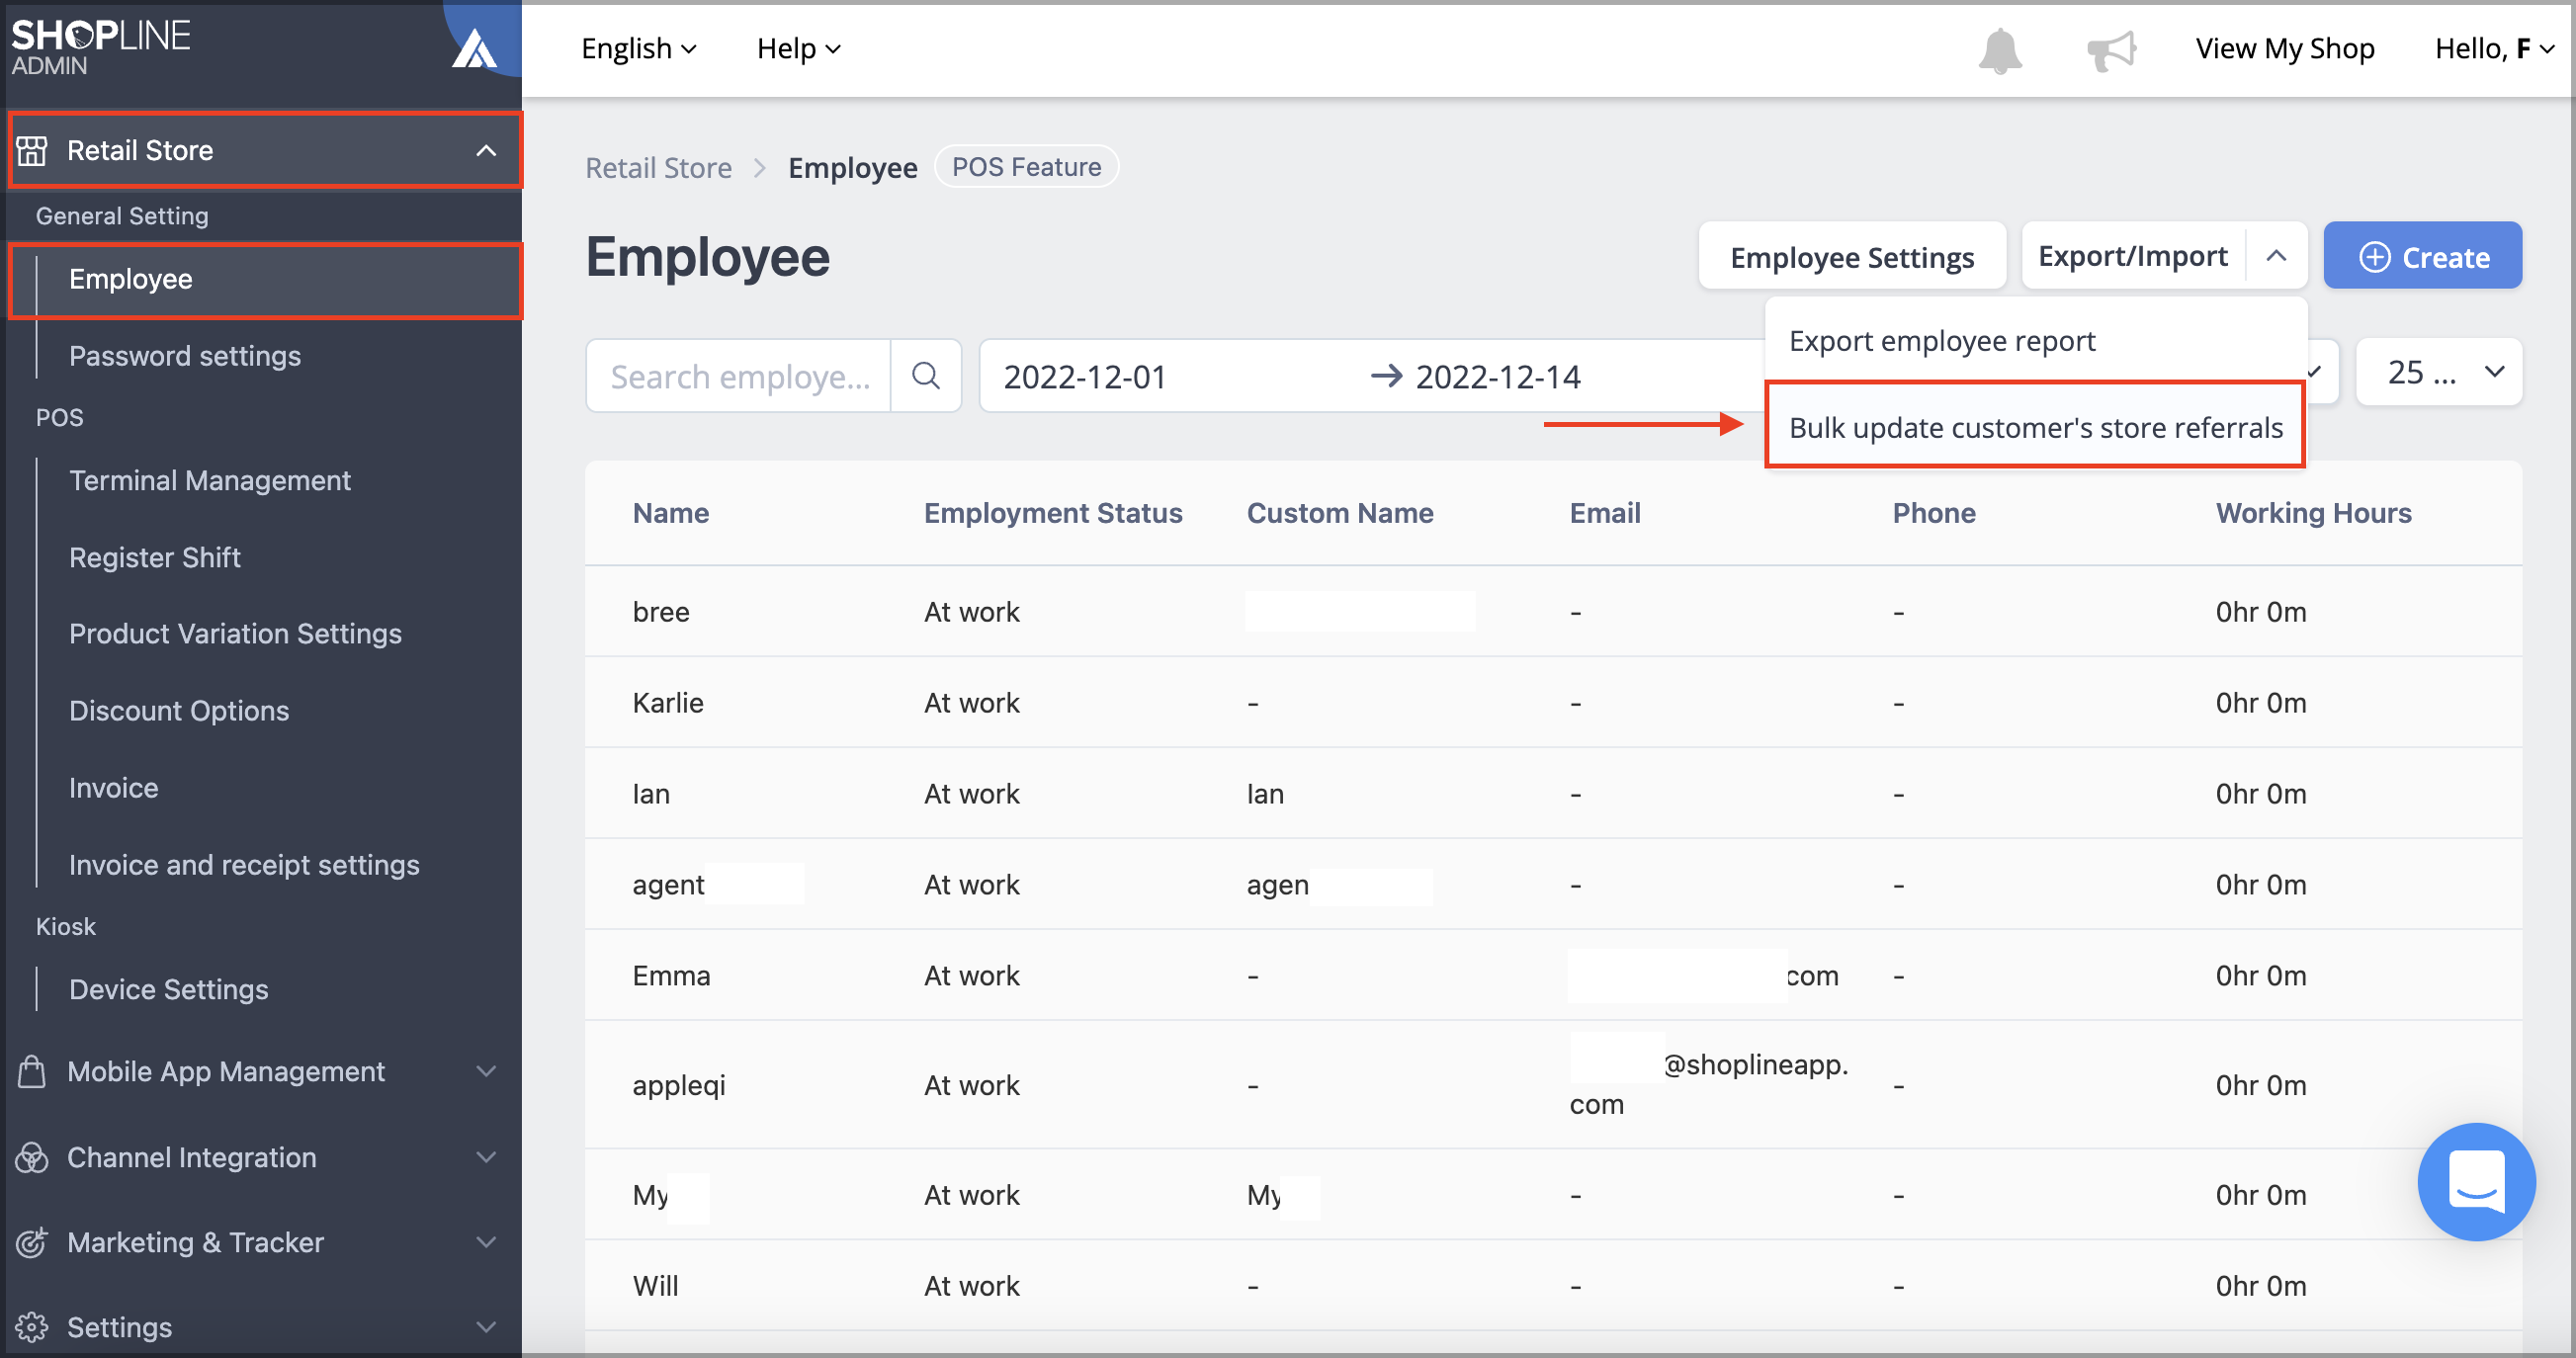
Task: Go to Retail Store breadcrumb
Action: (658, 167)
